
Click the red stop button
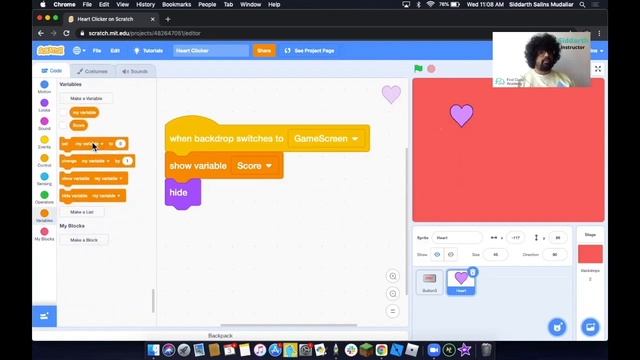coord(431,69)
